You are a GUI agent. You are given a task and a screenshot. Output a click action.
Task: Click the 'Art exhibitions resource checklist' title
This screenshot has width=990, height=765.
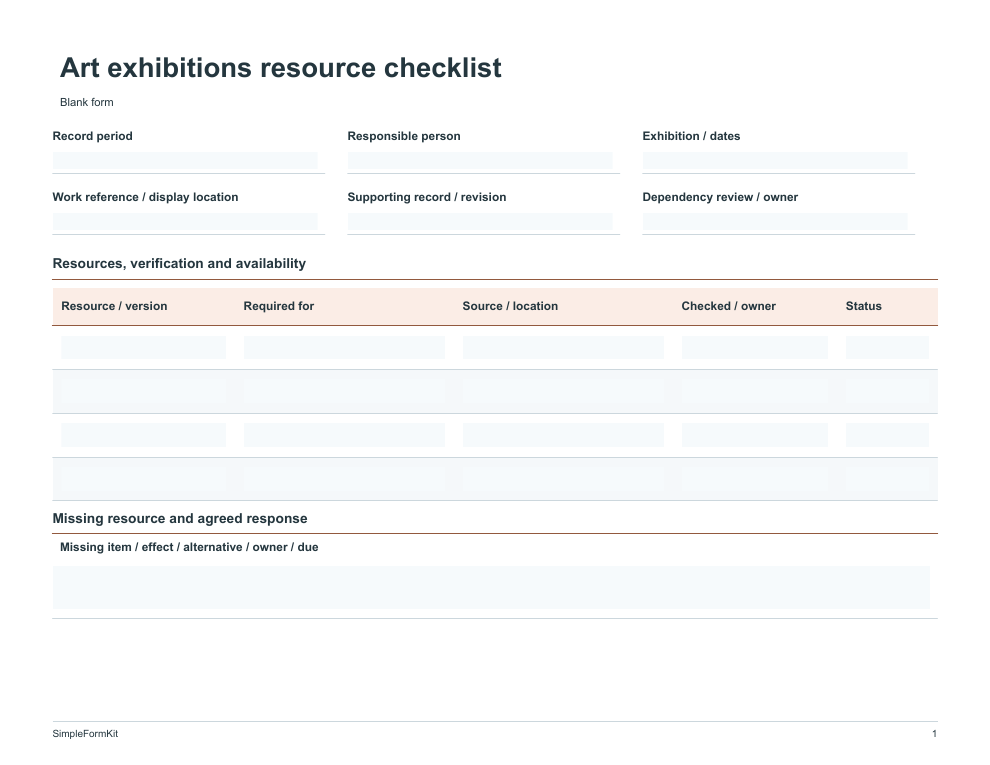click(x=280, y=68)
